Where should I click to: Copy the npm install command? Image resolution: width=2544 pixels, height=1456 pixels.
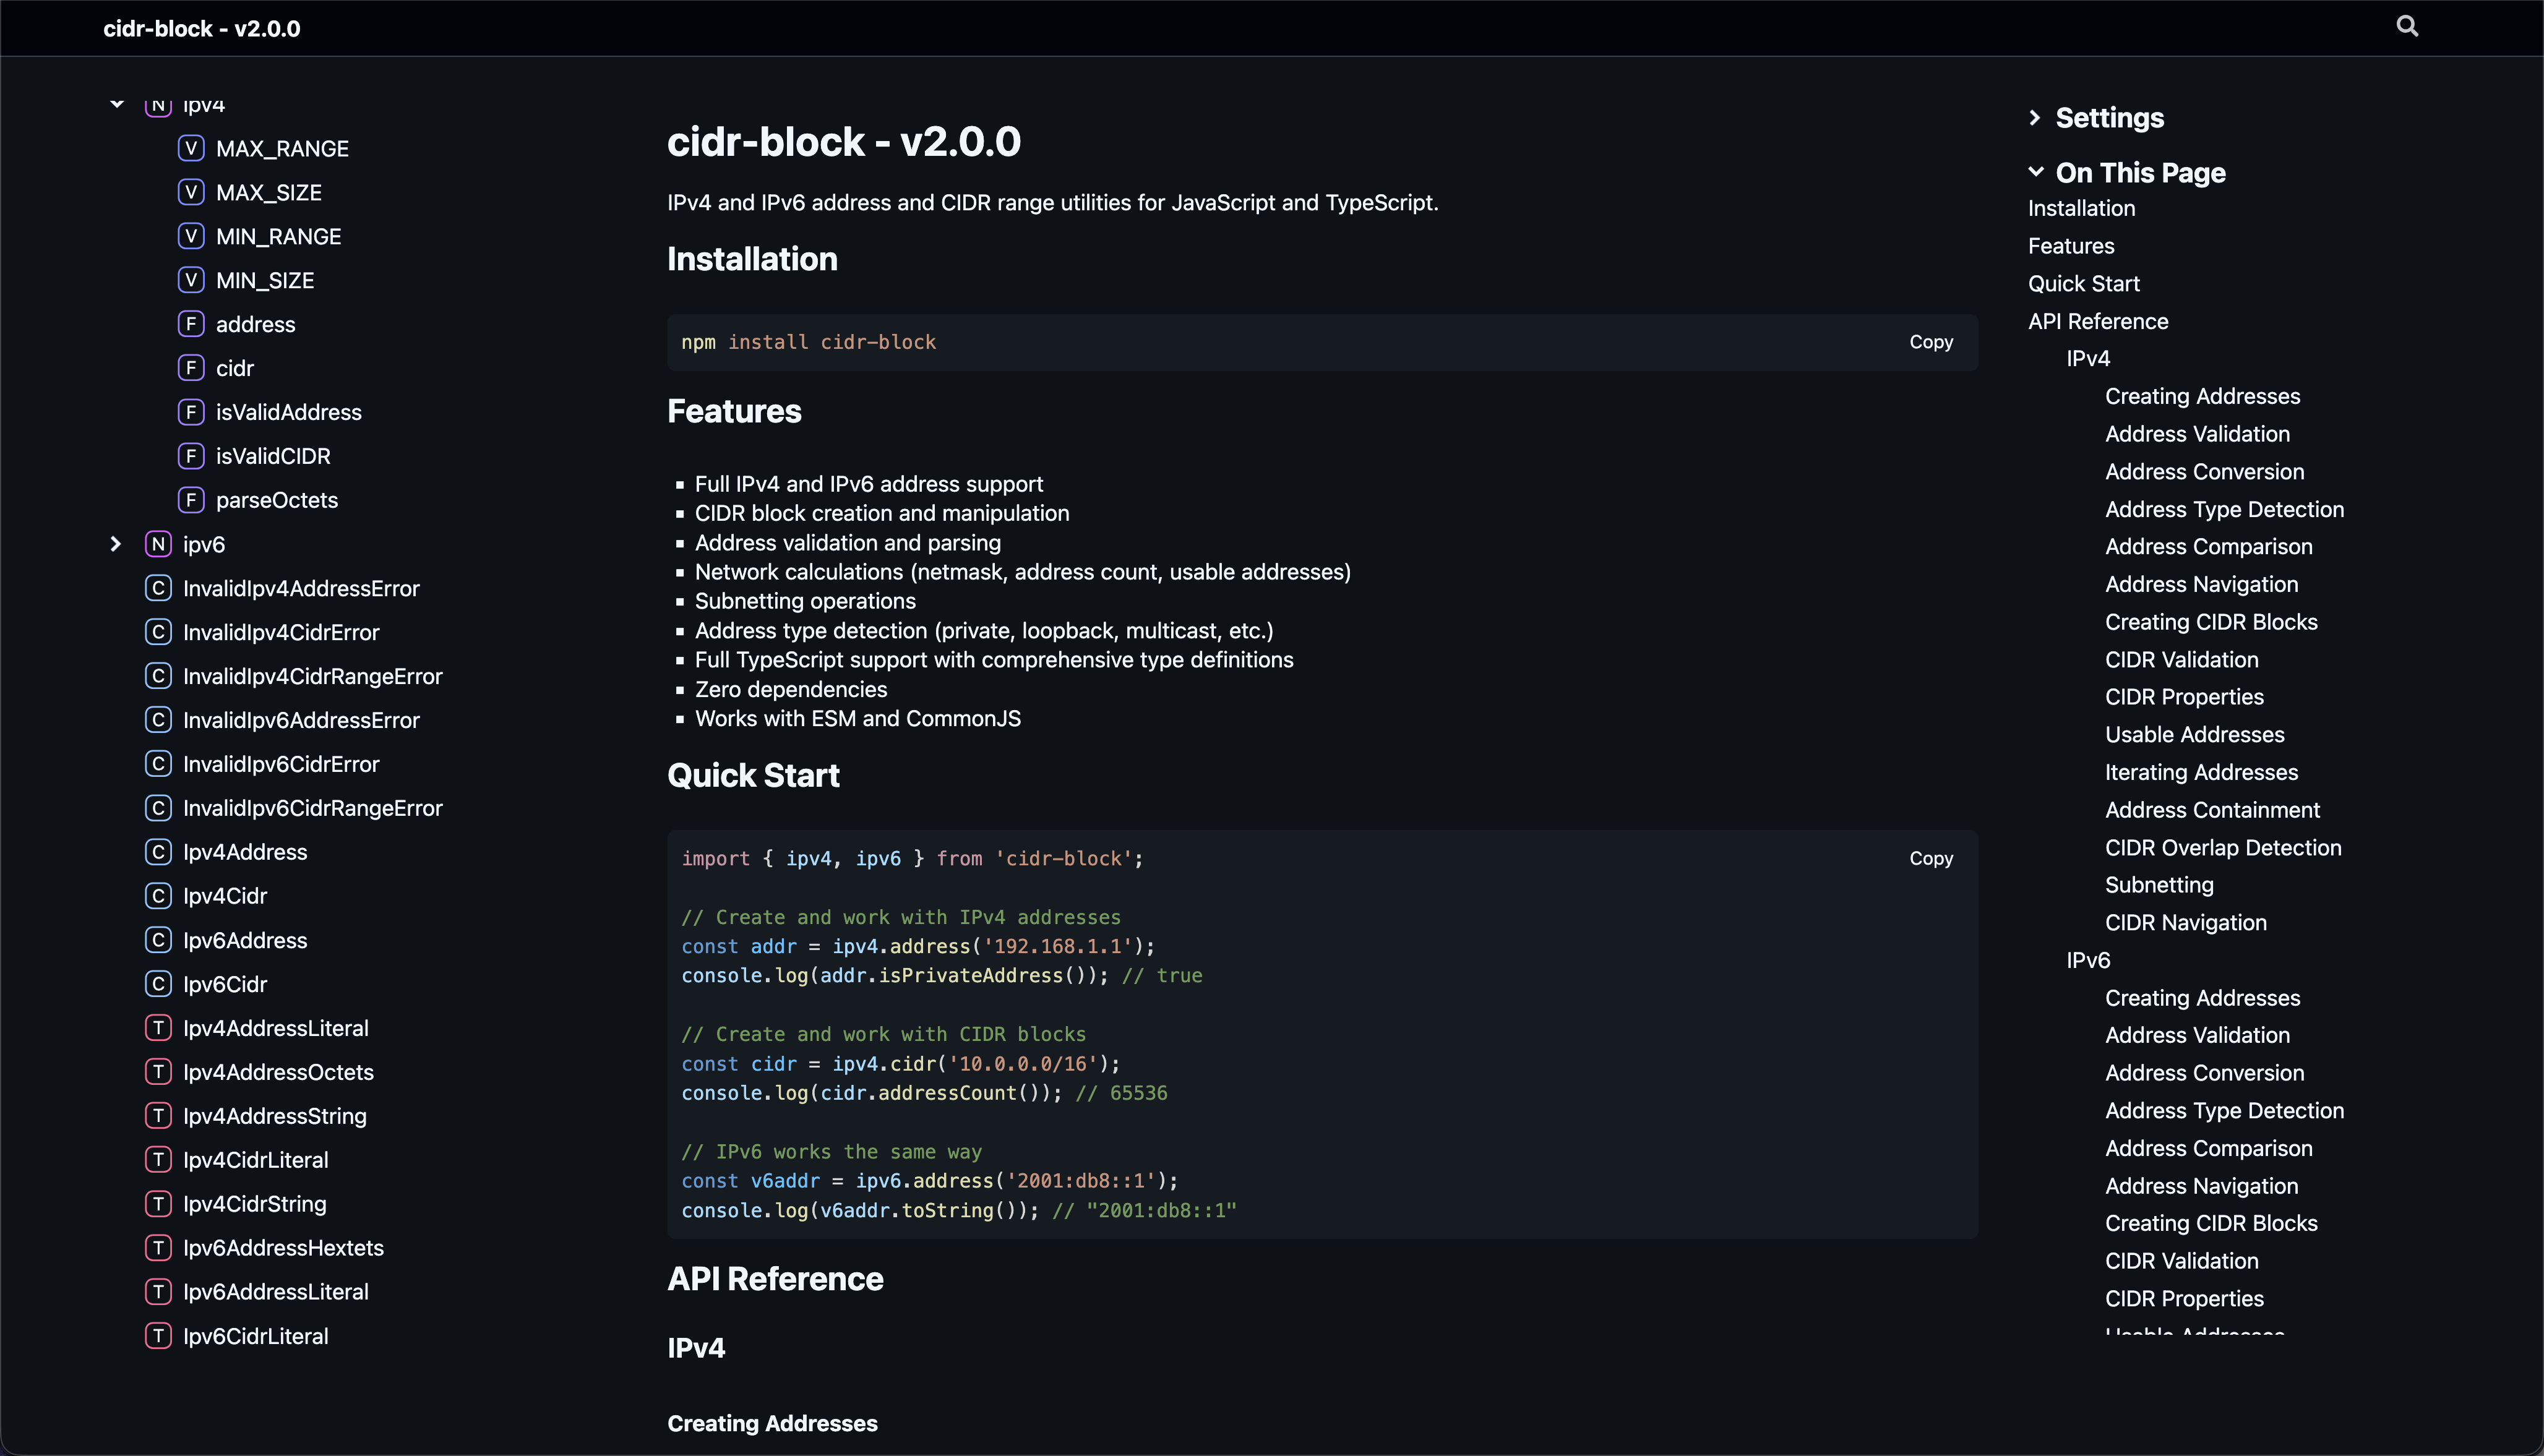1930,342
